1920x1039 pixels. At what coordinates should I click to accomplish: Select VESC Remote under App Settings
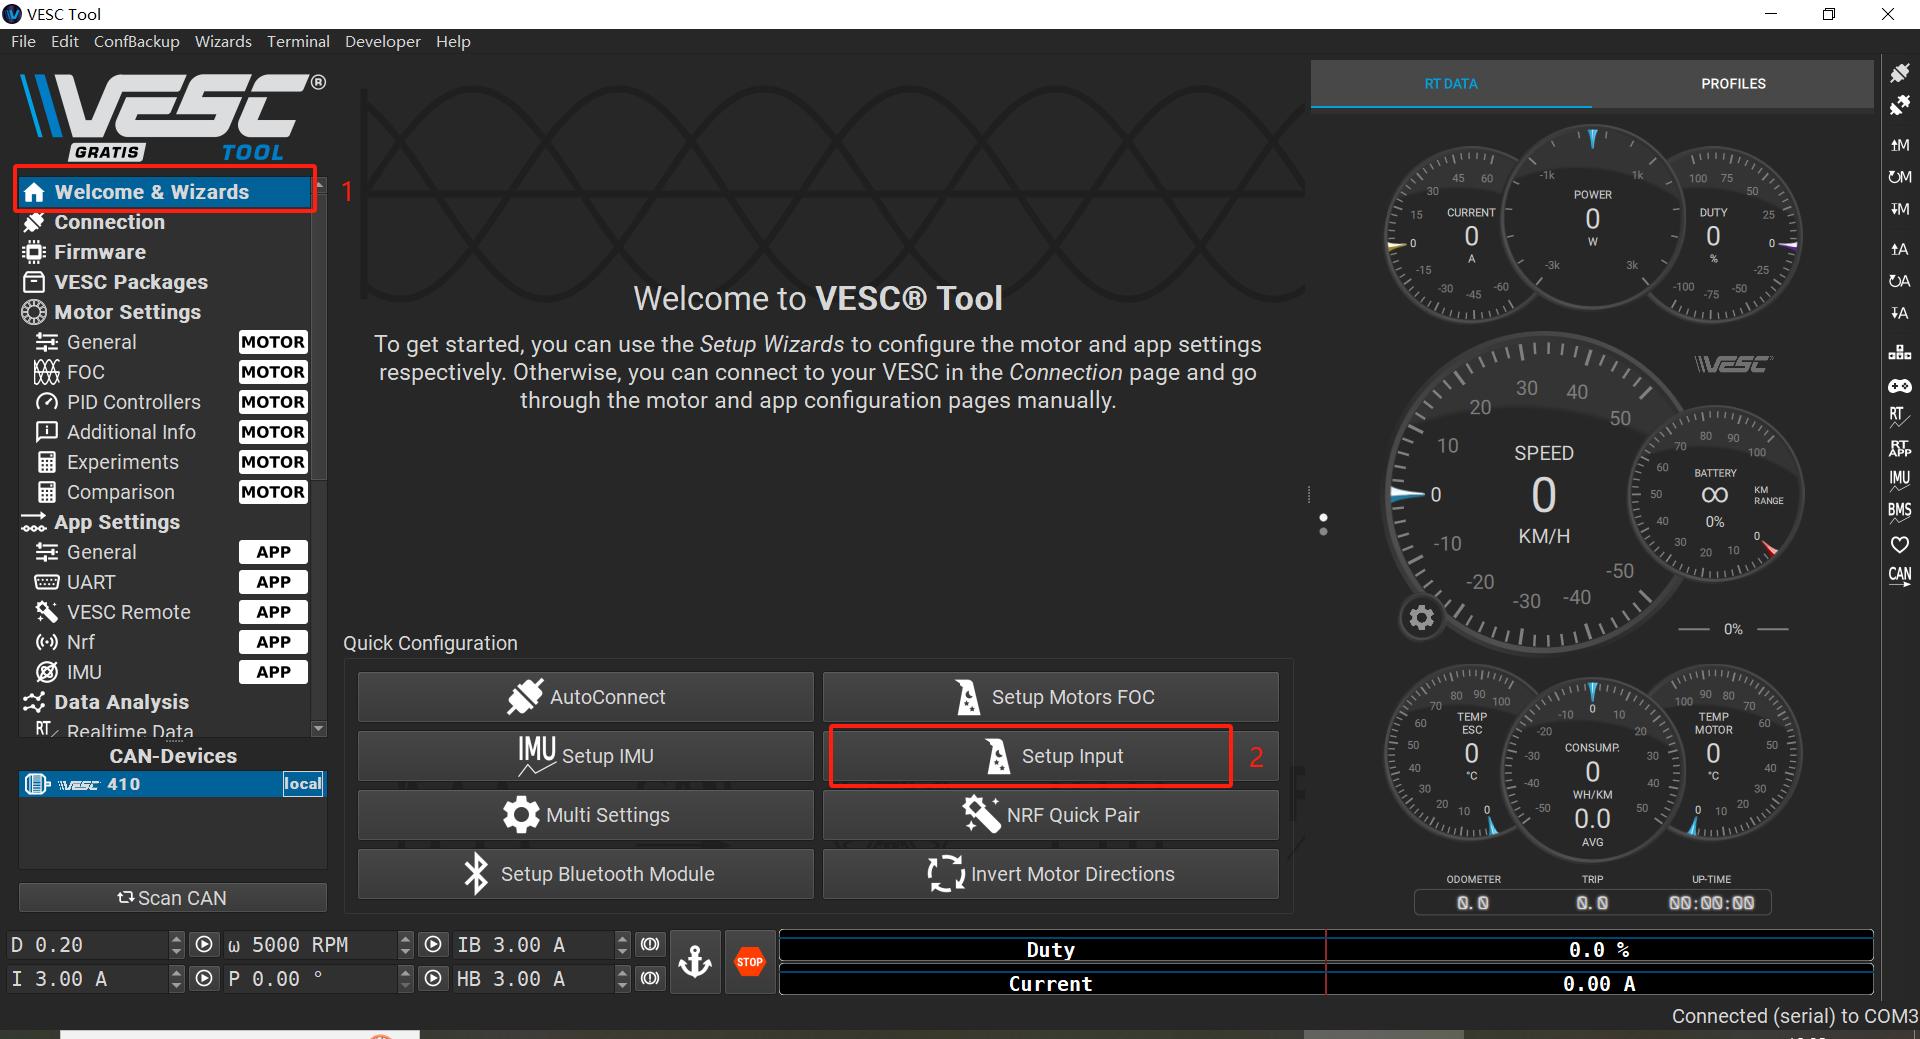coord(165,612)
